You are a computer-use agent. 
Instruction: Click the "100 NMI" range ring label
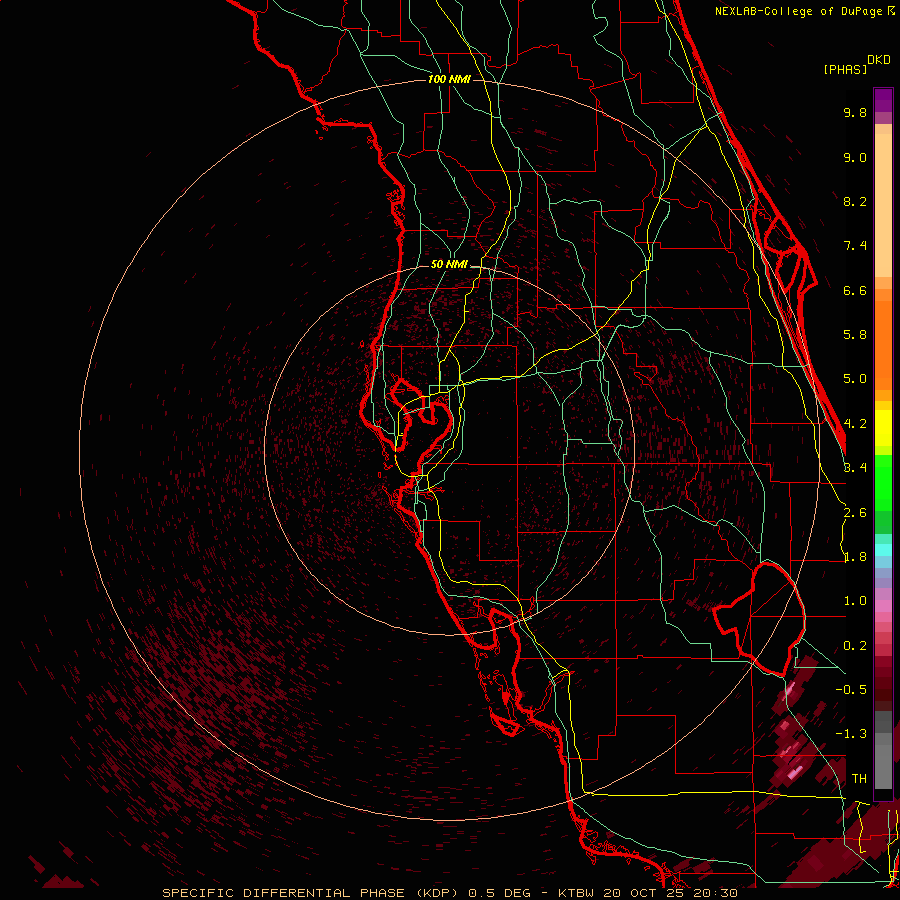point(449,79)
